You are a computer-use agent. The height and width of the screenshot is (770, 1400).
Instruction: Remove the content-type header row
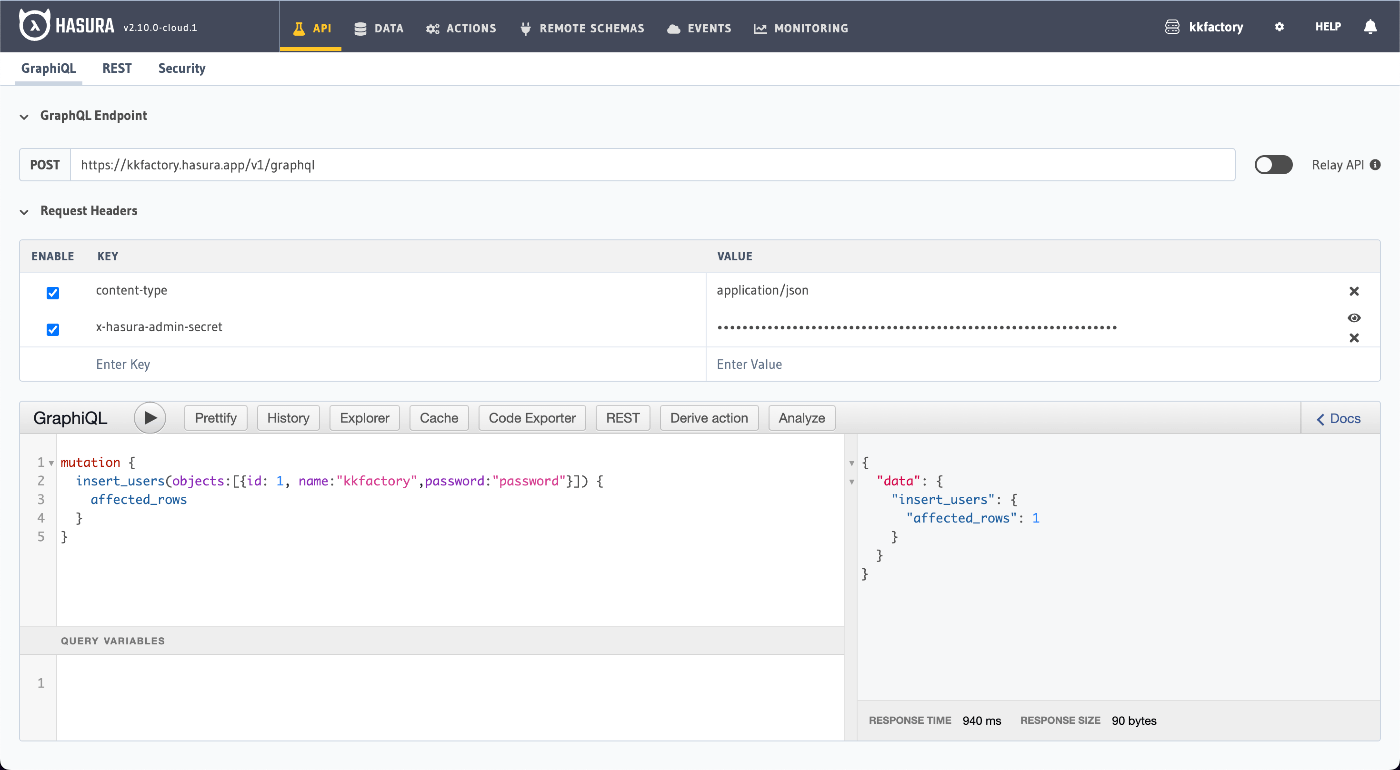[1354, 291]
